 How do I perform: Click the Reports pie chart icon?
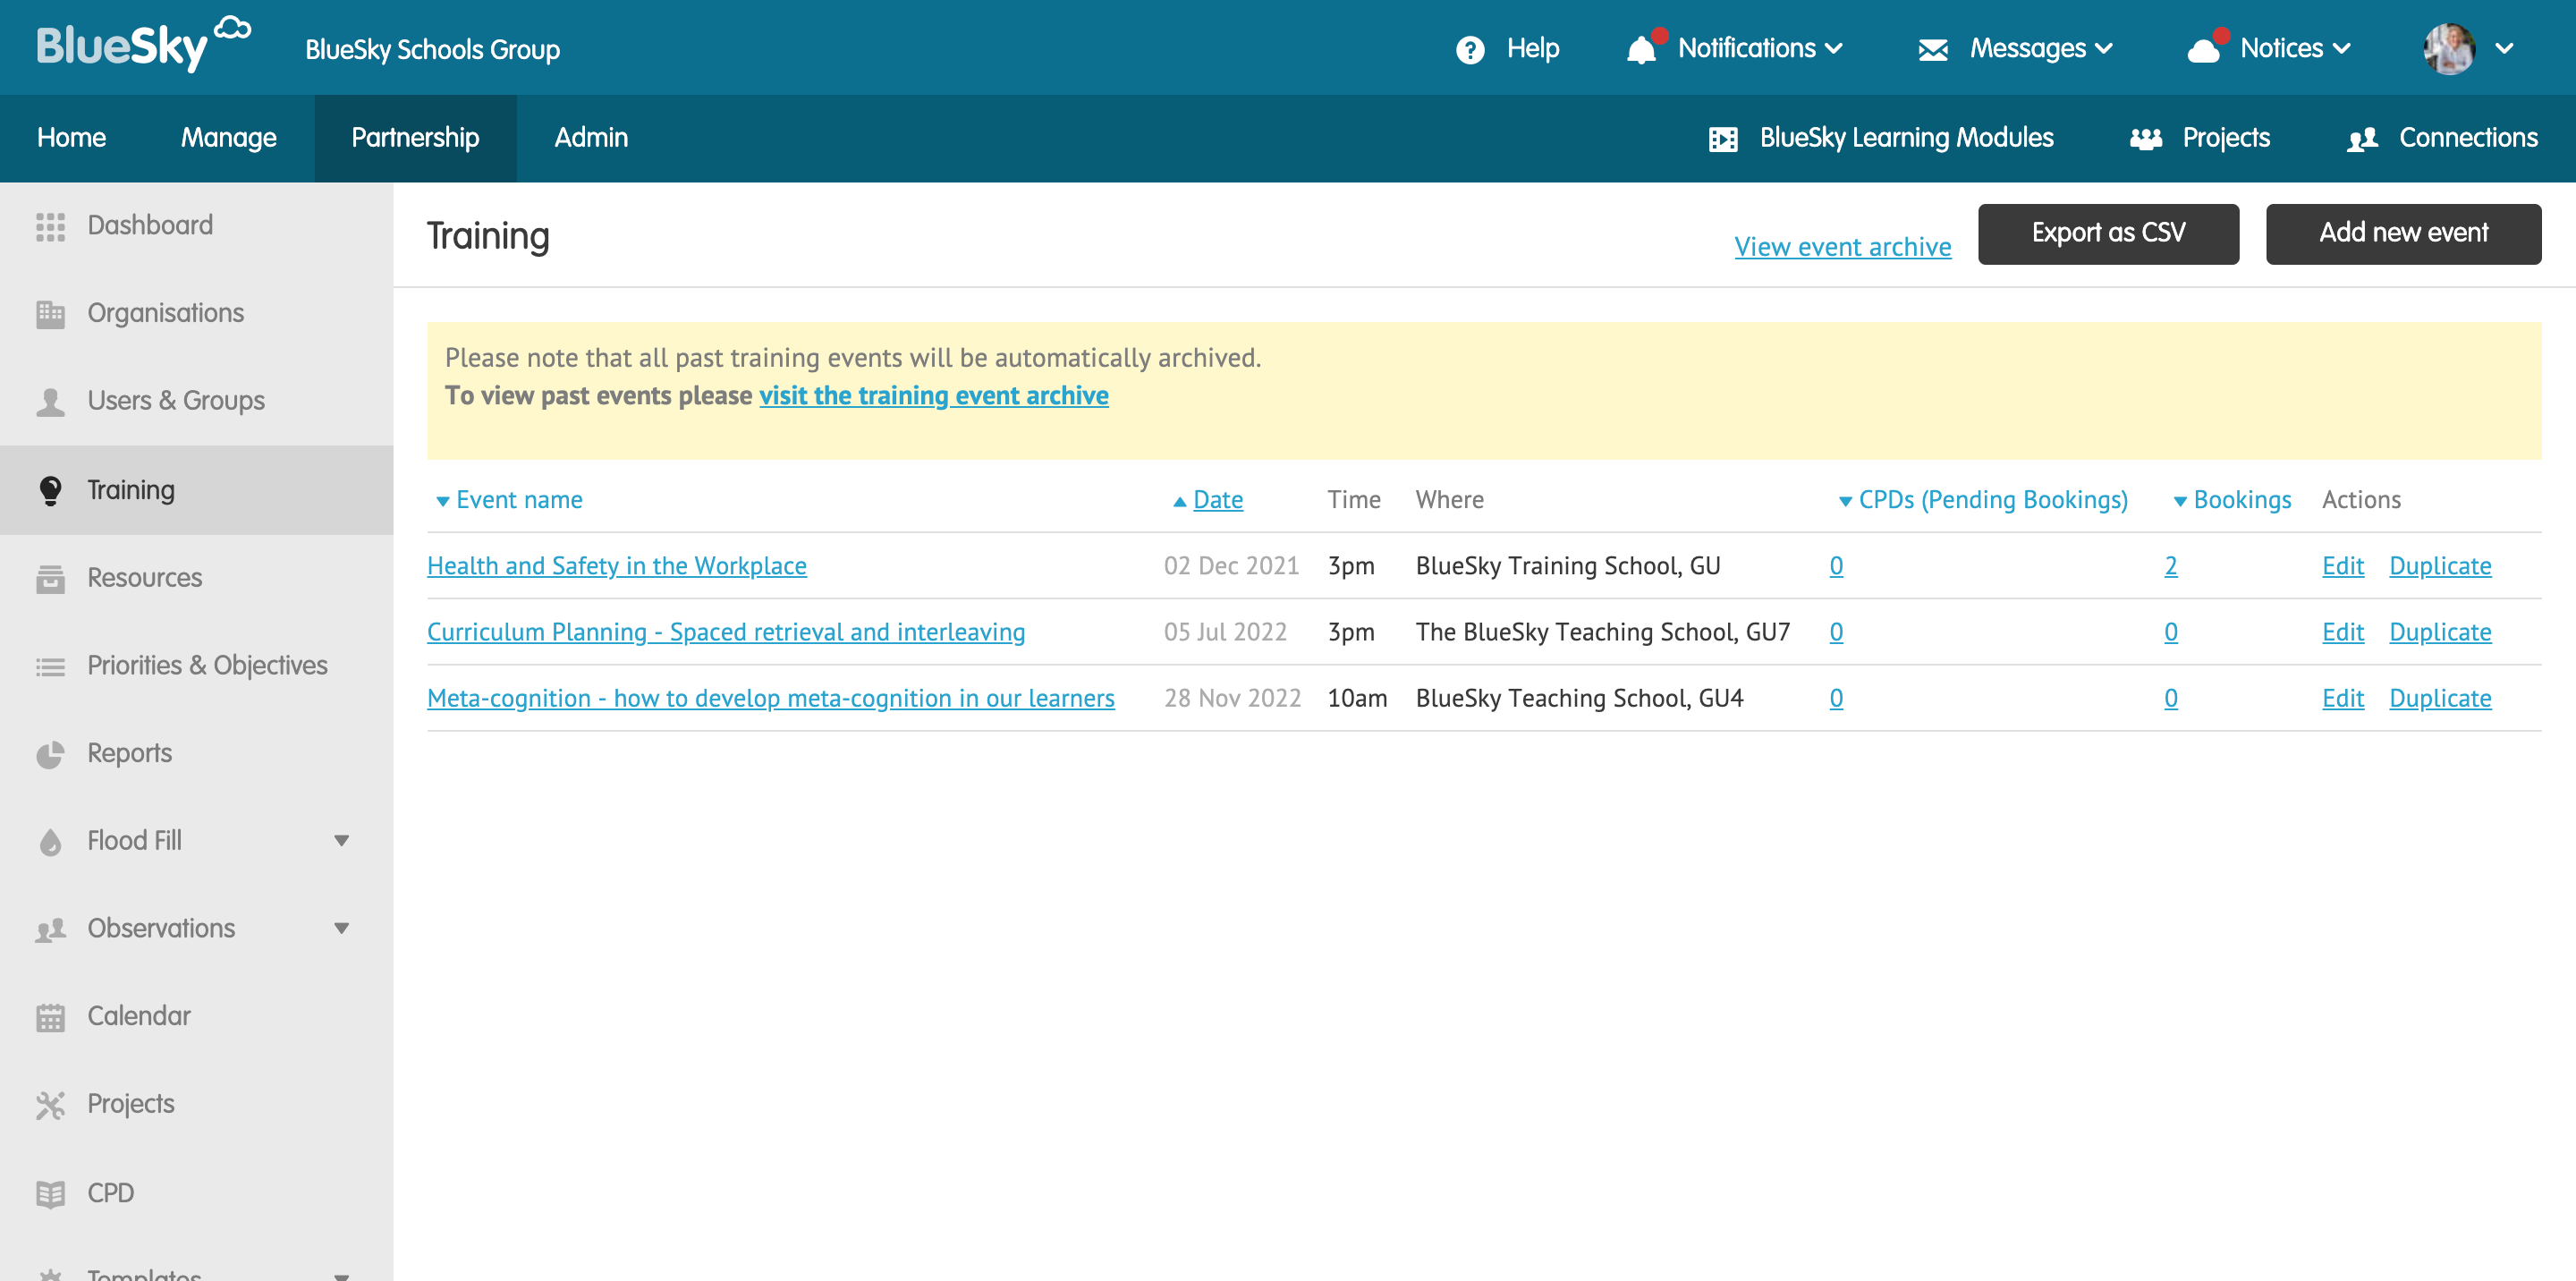50,754
